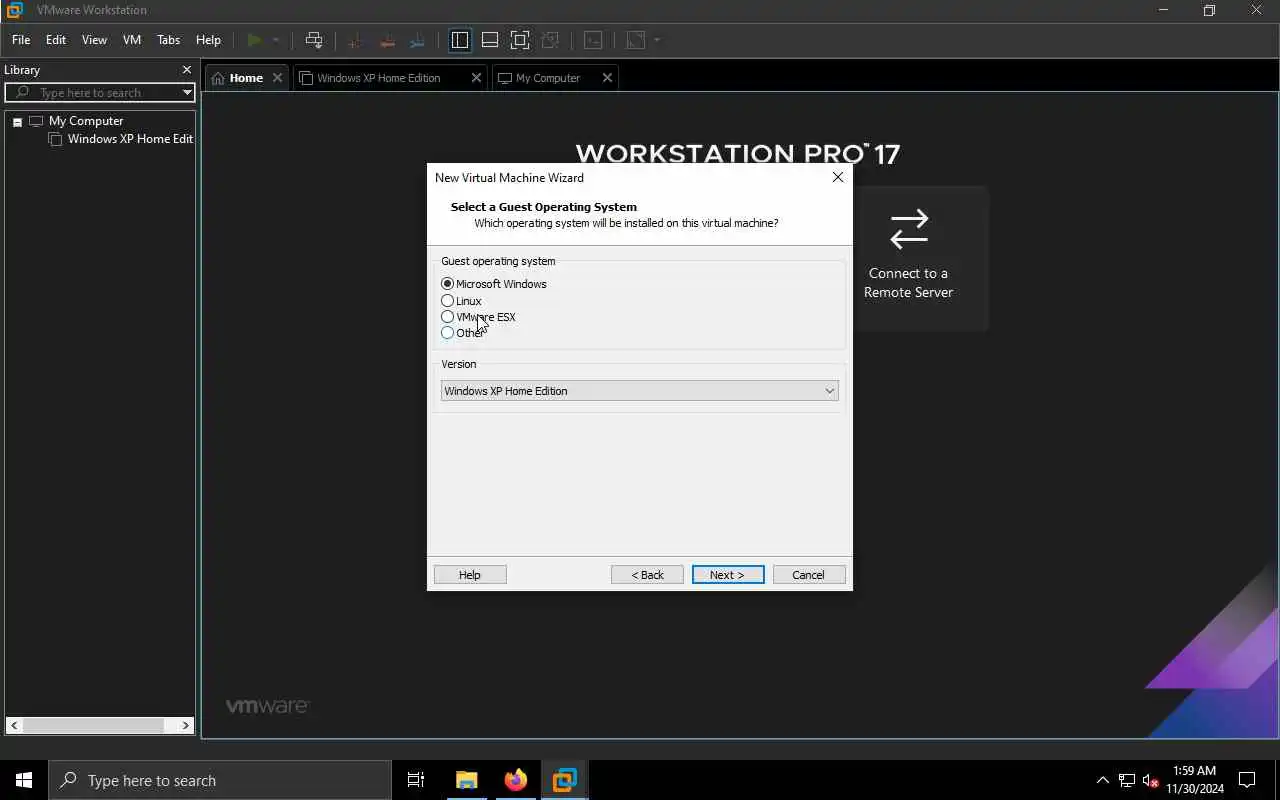Close the Library panel
Screen dimensions: 1280x800
click(186, 70)
